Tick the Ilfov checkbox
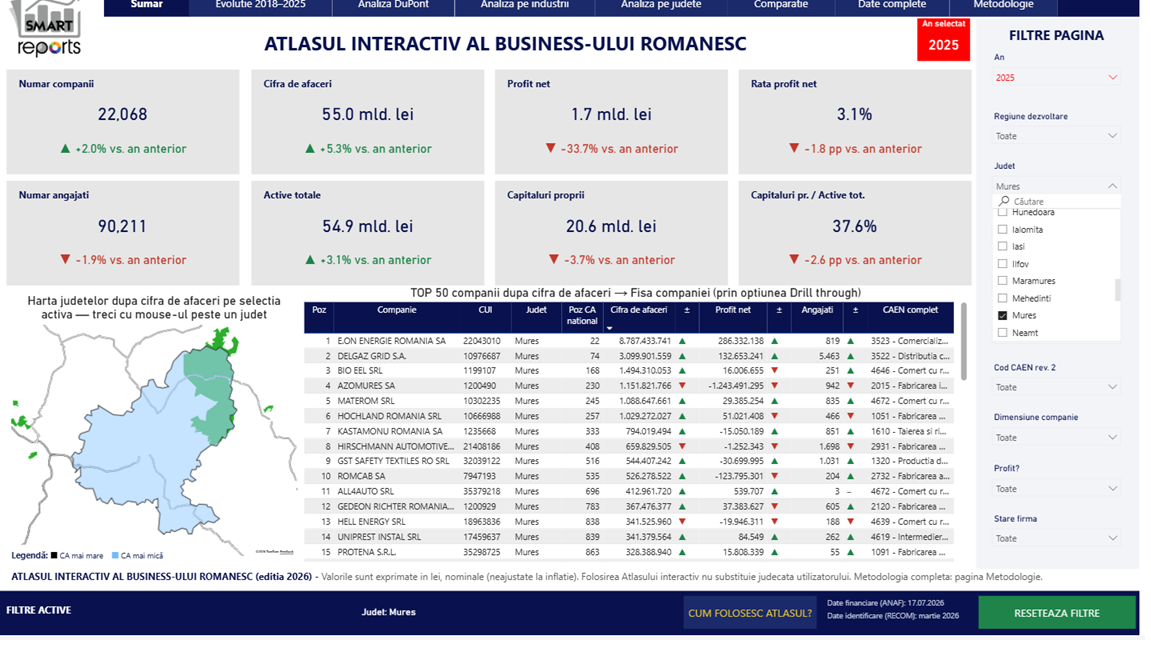The image size is (1151, 645). pyautogui.click(x=1003, y=263)
